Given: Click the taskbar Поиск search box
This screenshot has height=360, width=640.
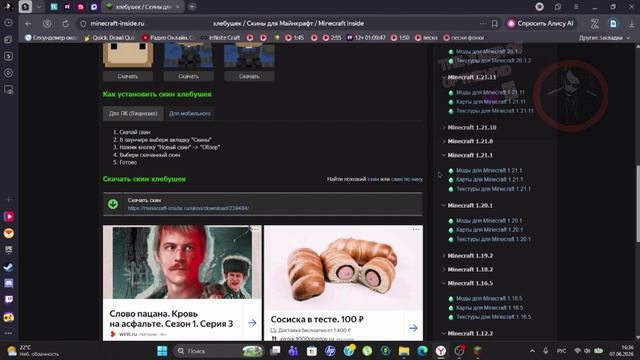Looking at the screenshot, I should (219, 351).
